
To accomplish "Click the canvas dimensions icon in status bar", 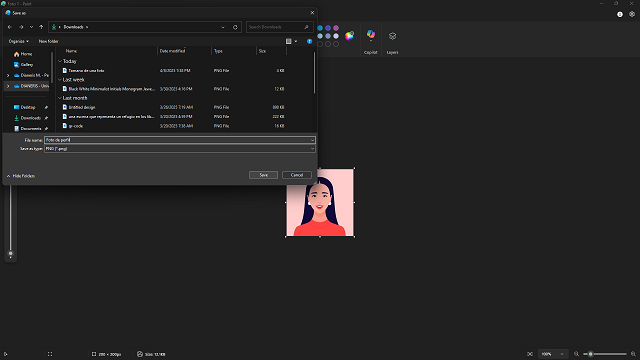I will coord(94,354).
